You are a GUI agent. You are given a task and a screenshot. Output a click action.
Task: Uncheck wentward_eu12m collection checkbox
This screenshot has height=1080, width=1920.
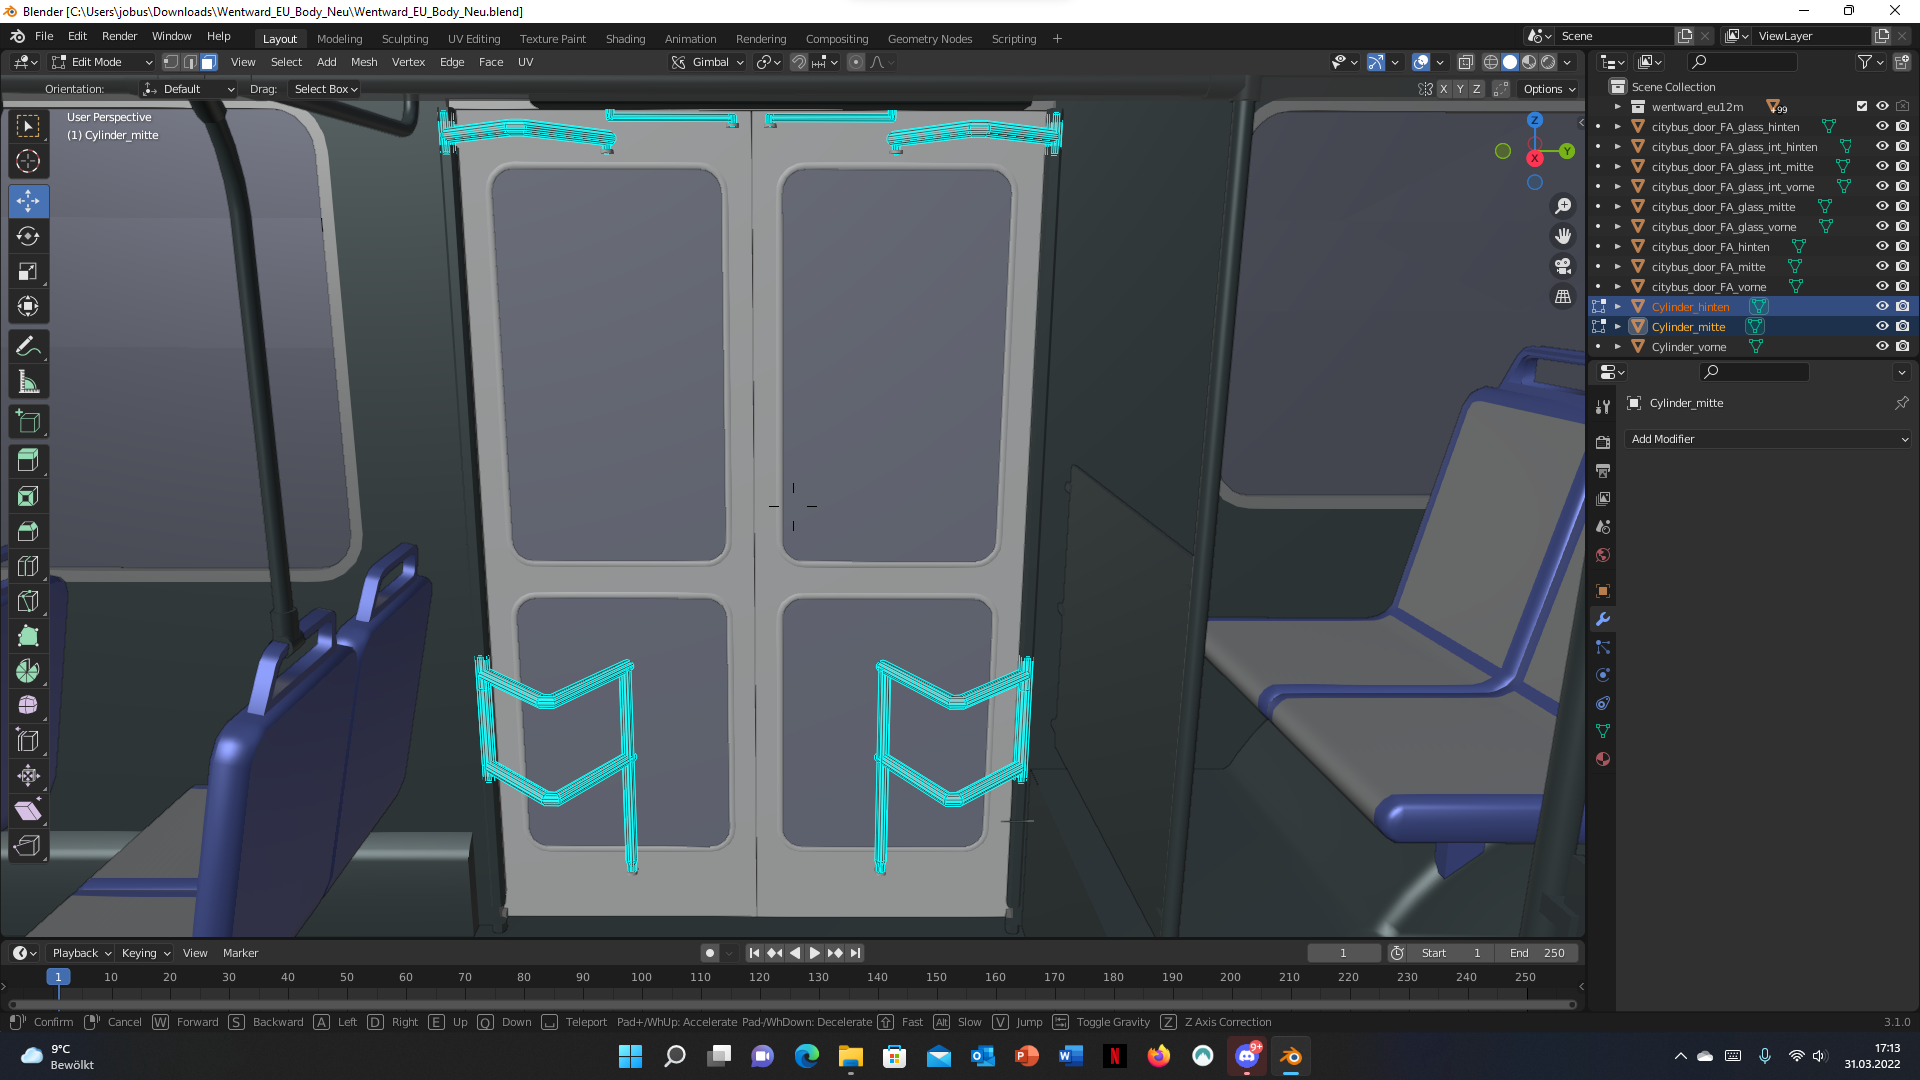tap(1861, 106)
